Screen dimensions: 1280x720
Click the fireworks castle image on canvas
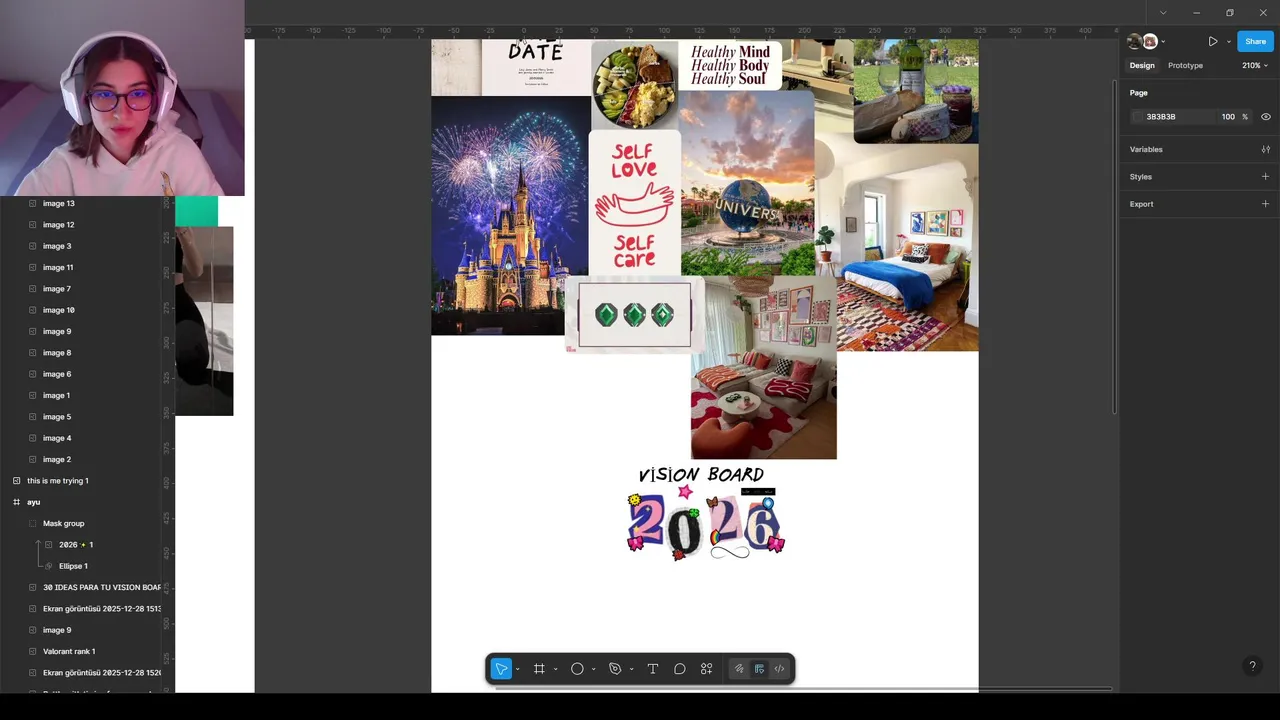coord(509,216)
